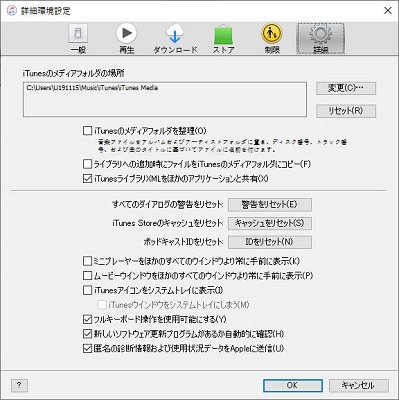399x400 pixels.
Task: Open the ダウンロード (Downloads) cloud icon
Action: point(175,34)
